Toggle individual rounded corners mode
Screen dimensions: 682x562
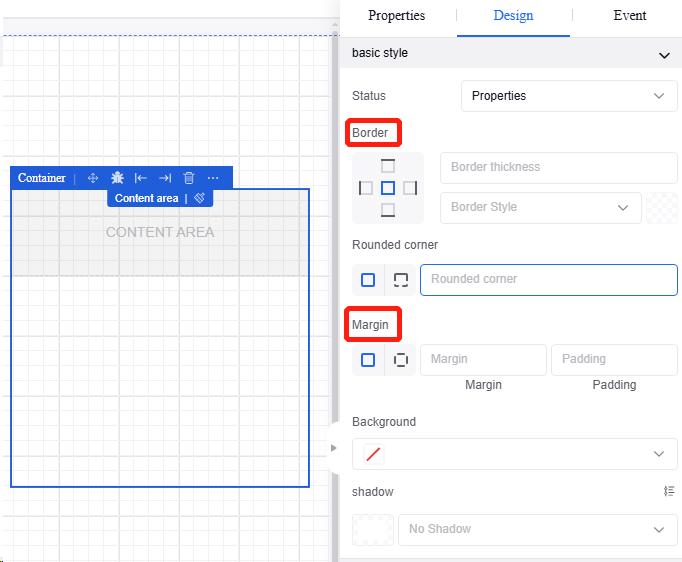click(x=401, y=280)
